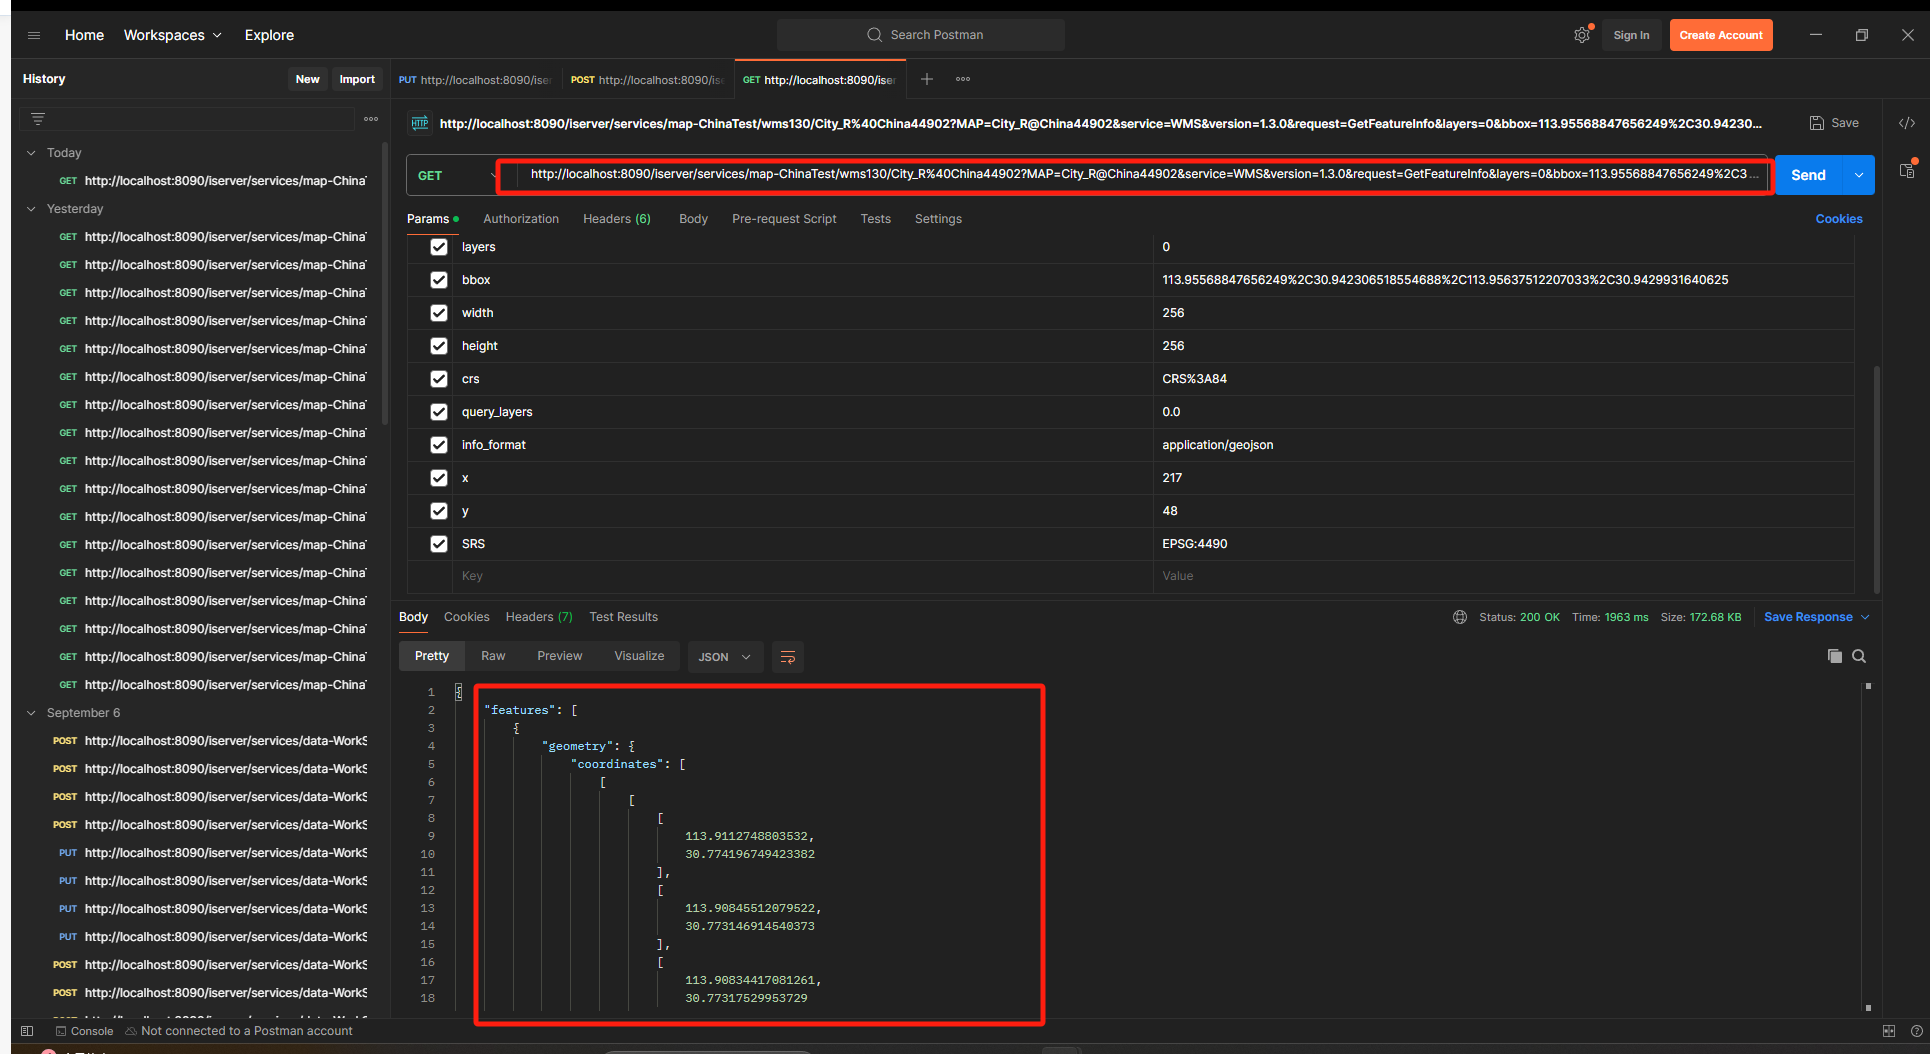The image size is (1930, 1054).
Task: Open History sidebar more options dots
Action: click(x=371, y=119)
